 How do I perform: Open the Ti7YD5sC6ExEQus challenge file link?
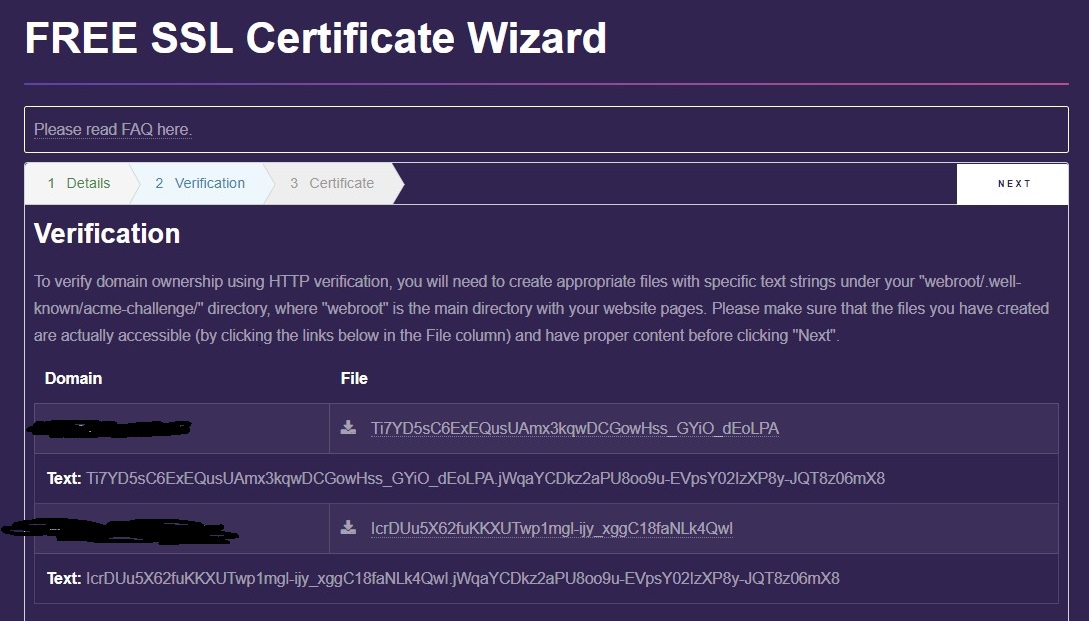click(x=574, y=429)
